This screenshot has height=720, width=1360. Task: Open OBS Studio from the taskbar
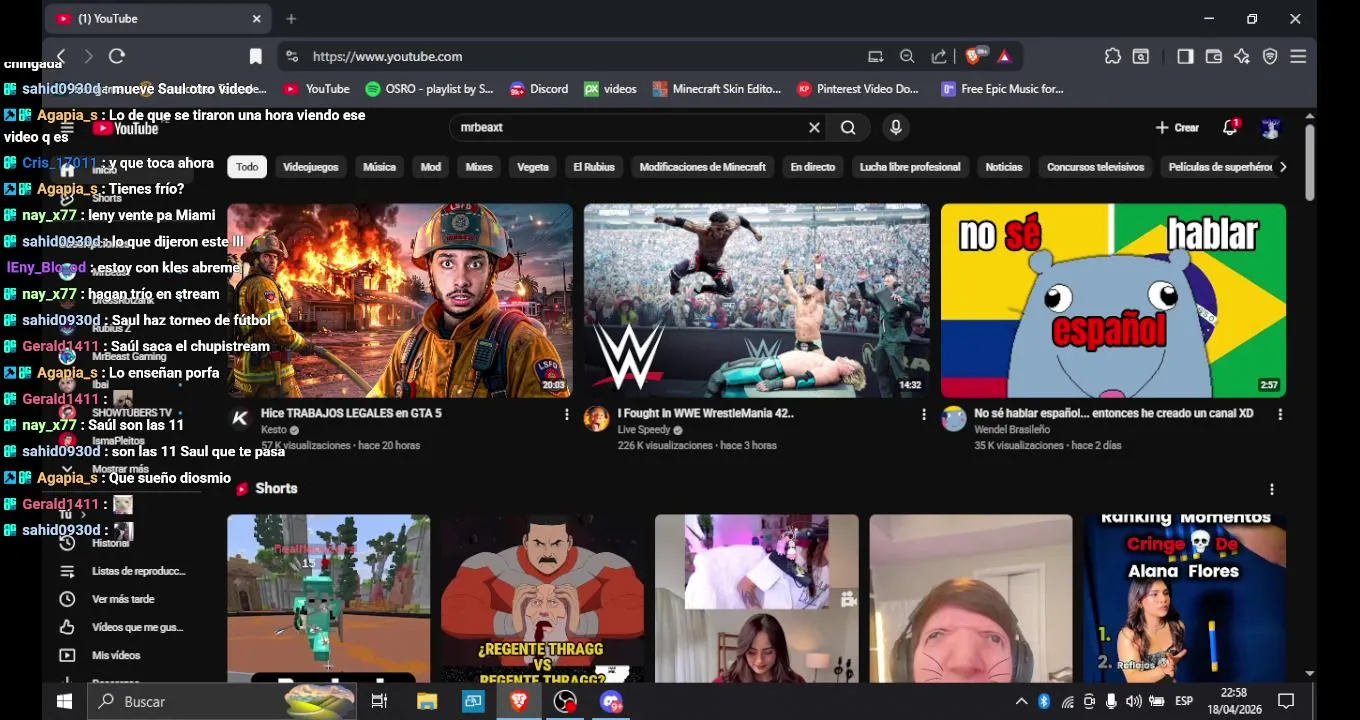coord(565,701)
